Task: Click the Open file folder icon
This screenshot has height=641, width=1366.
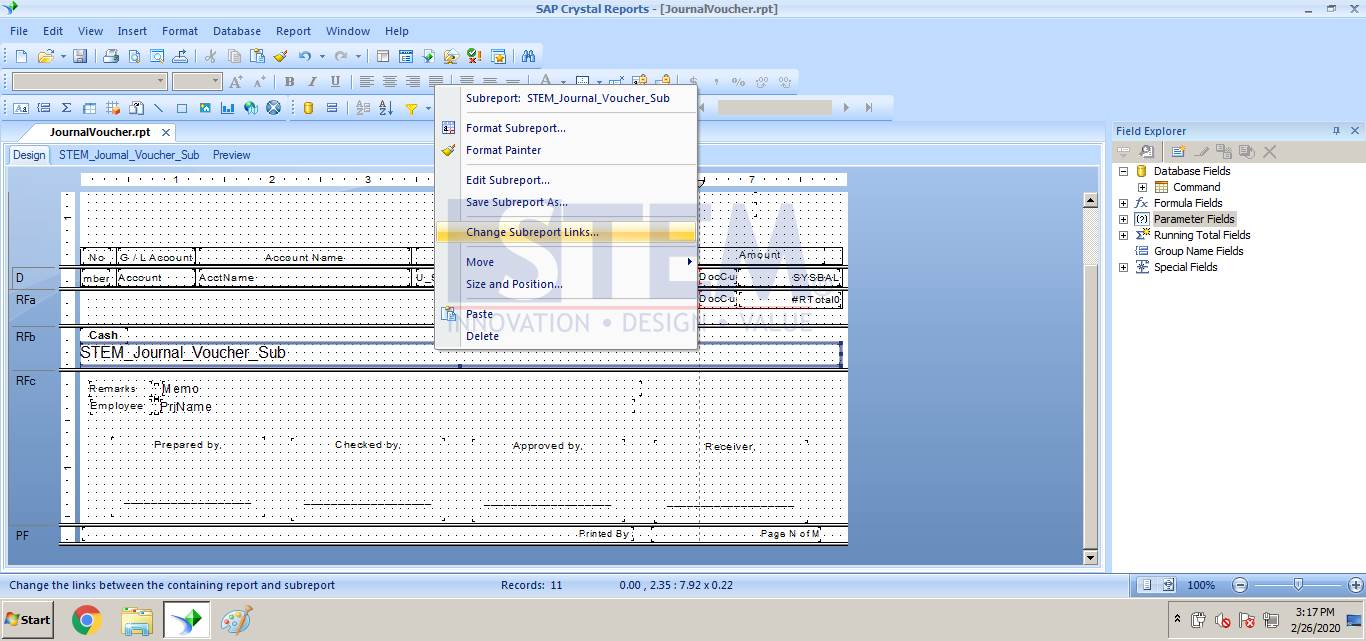Action: click(45, 57)
